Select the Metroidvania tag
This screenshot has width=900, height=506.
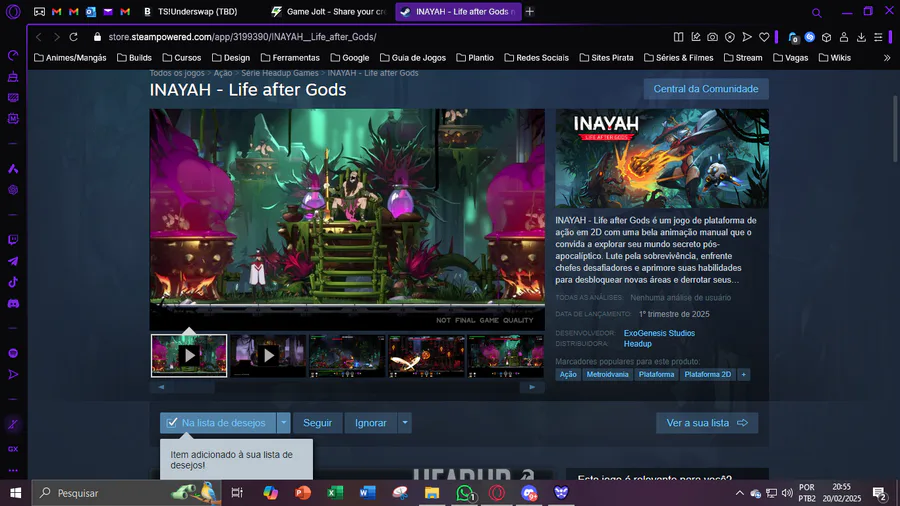[x=607, y=374]
